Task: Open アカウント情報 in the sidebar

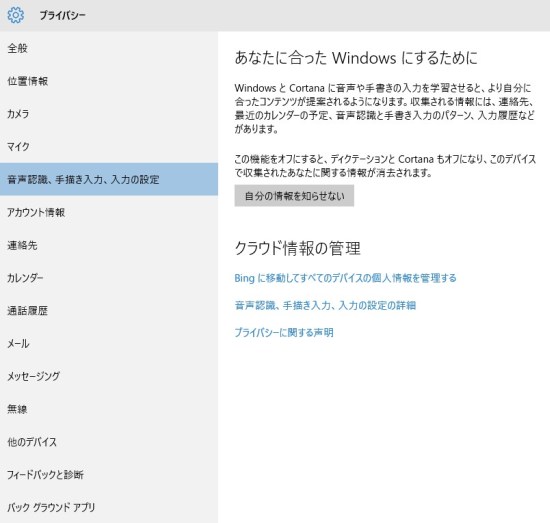Action: (109, 212)
